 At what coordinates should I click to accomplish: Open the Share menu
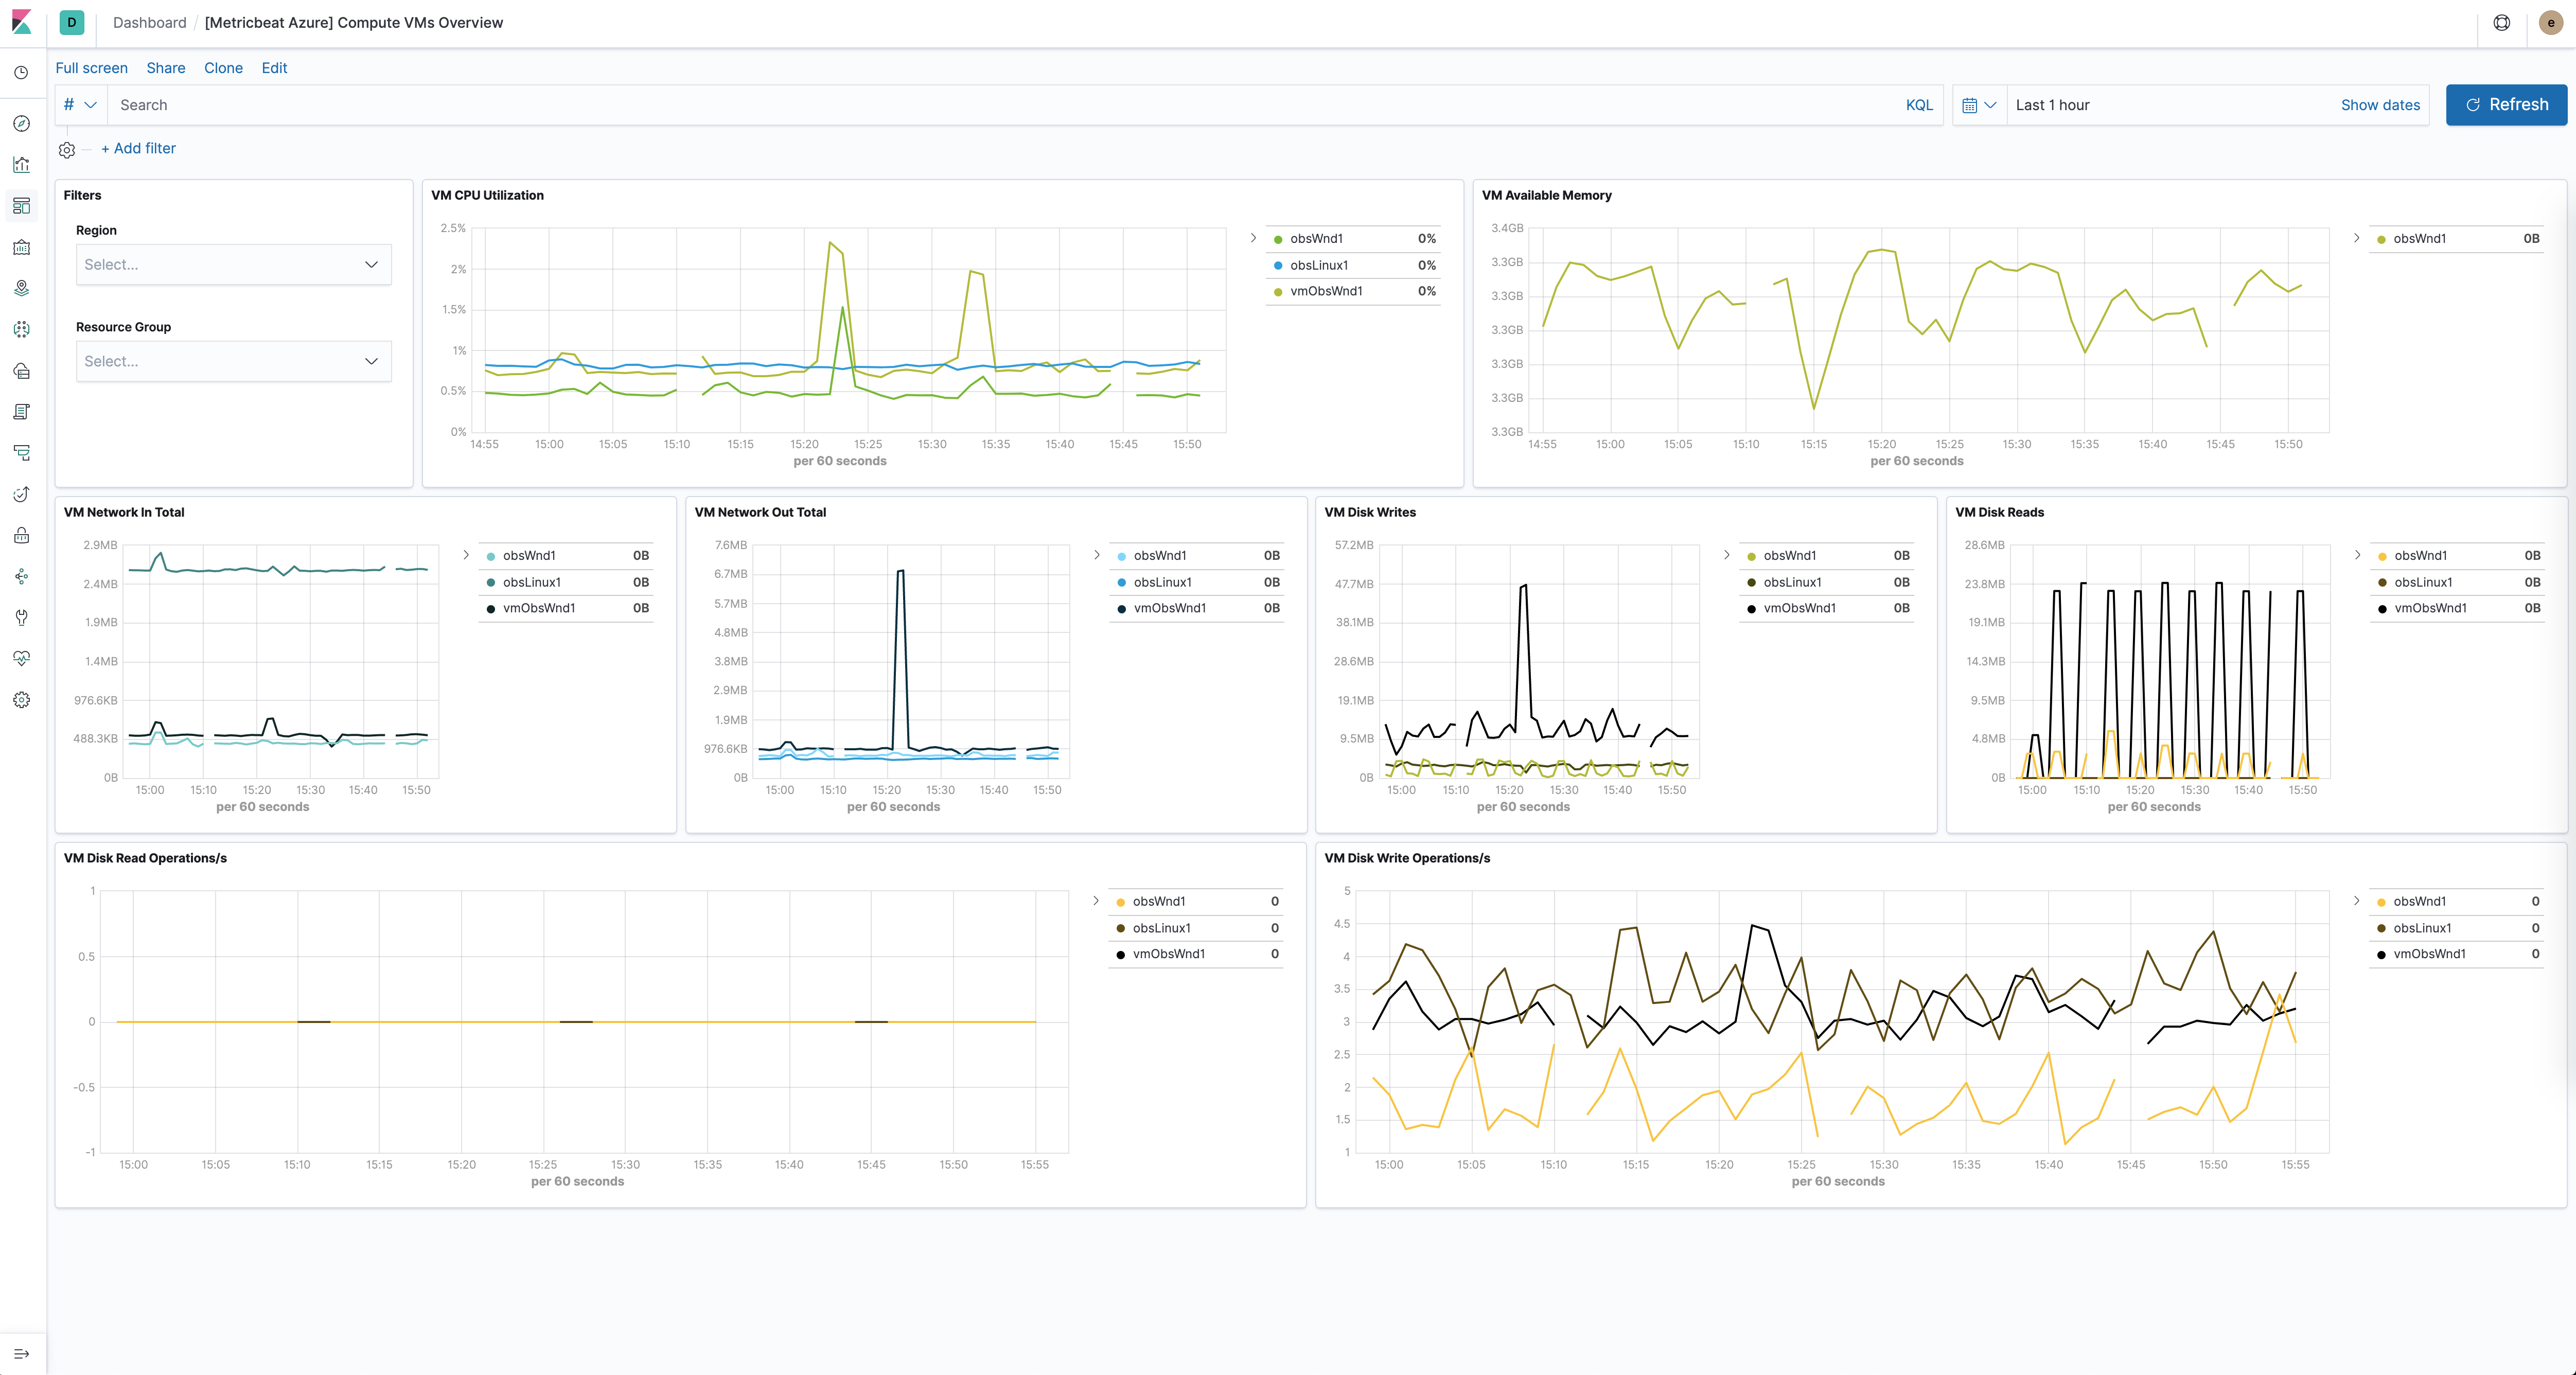click(x=166, y=68)
